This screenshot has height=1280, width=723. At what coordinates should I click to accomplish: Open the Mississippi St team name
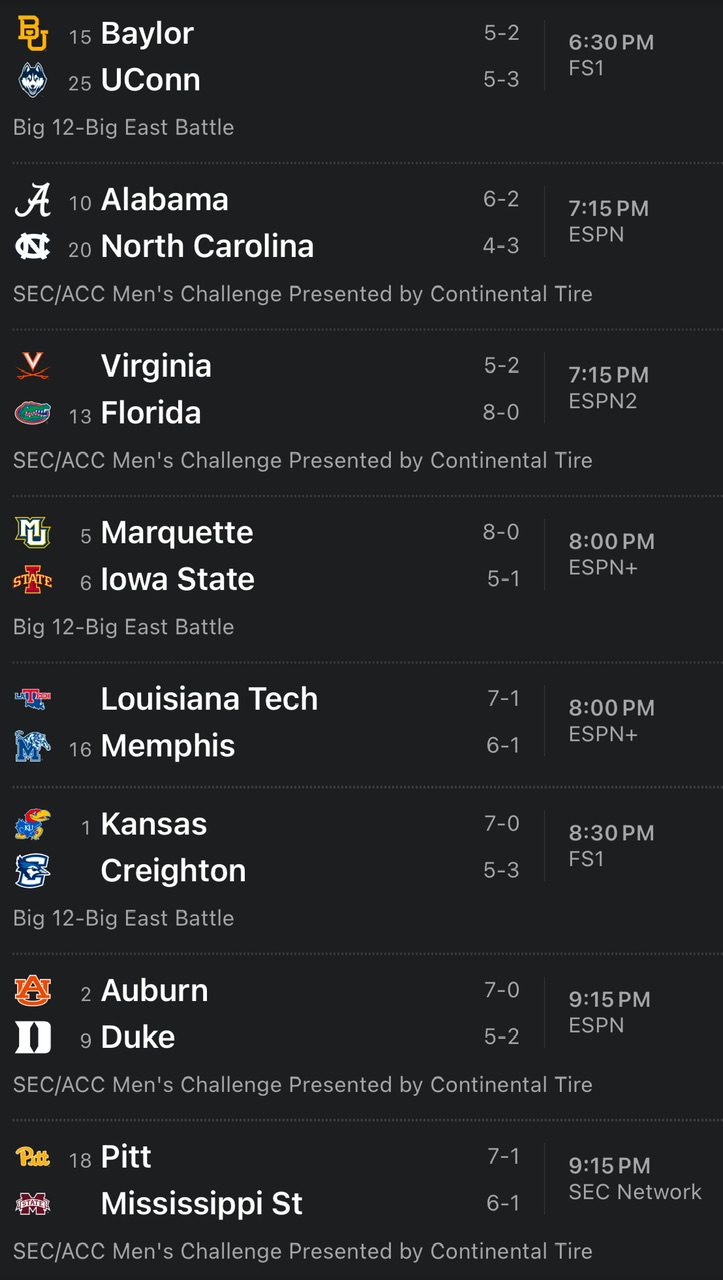[x=201, y=1204]
